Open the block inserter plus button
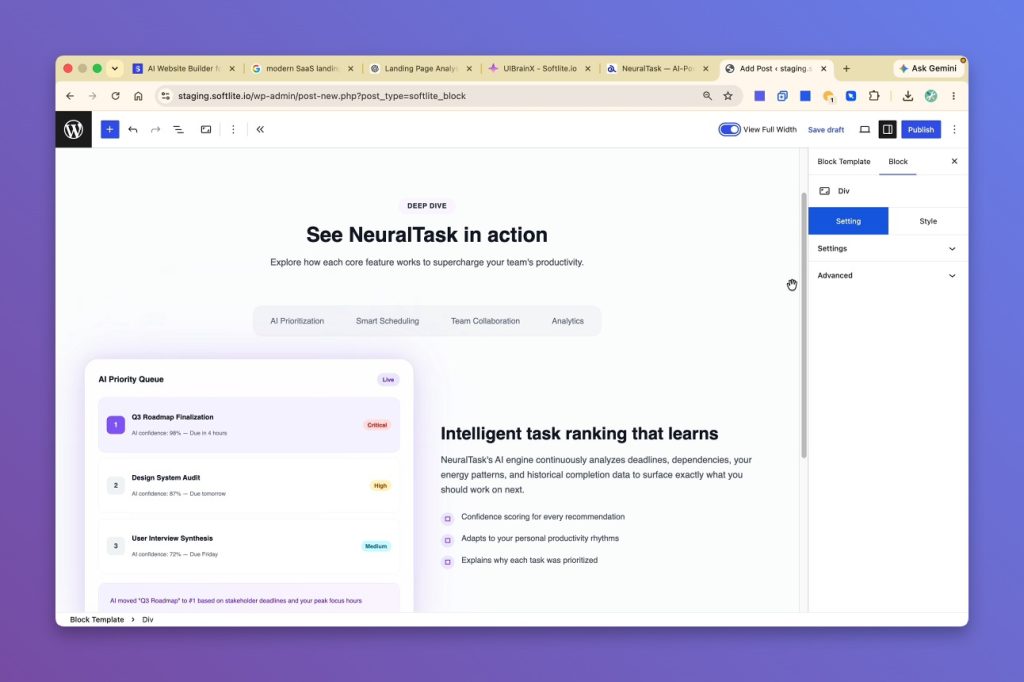 point(110,129)
